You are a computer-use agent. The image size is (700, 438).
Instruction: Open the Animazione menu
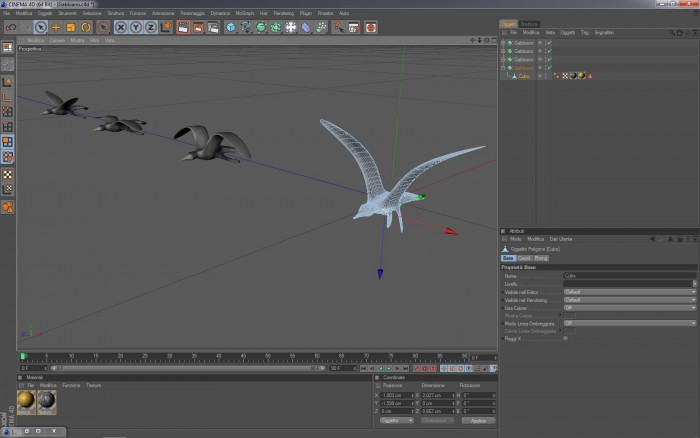tap(163, 13)
